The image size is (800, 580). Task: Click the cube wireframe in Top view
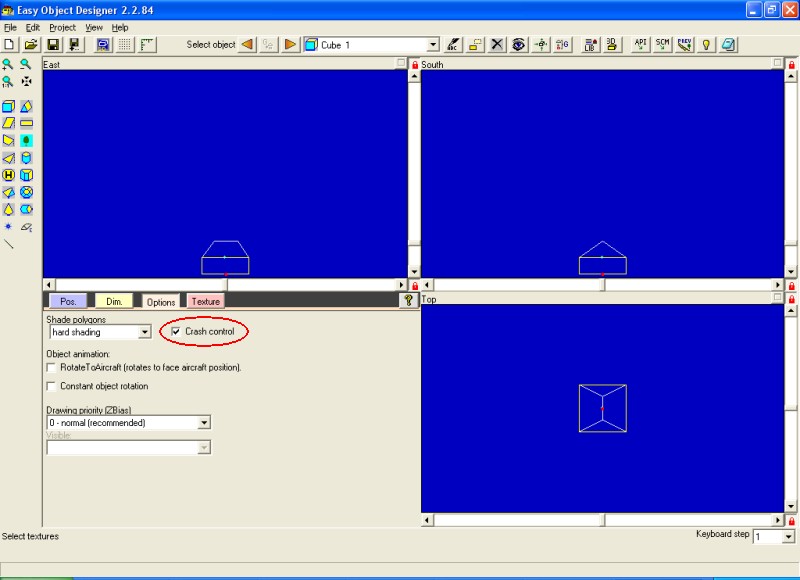(x=603, y=408)
